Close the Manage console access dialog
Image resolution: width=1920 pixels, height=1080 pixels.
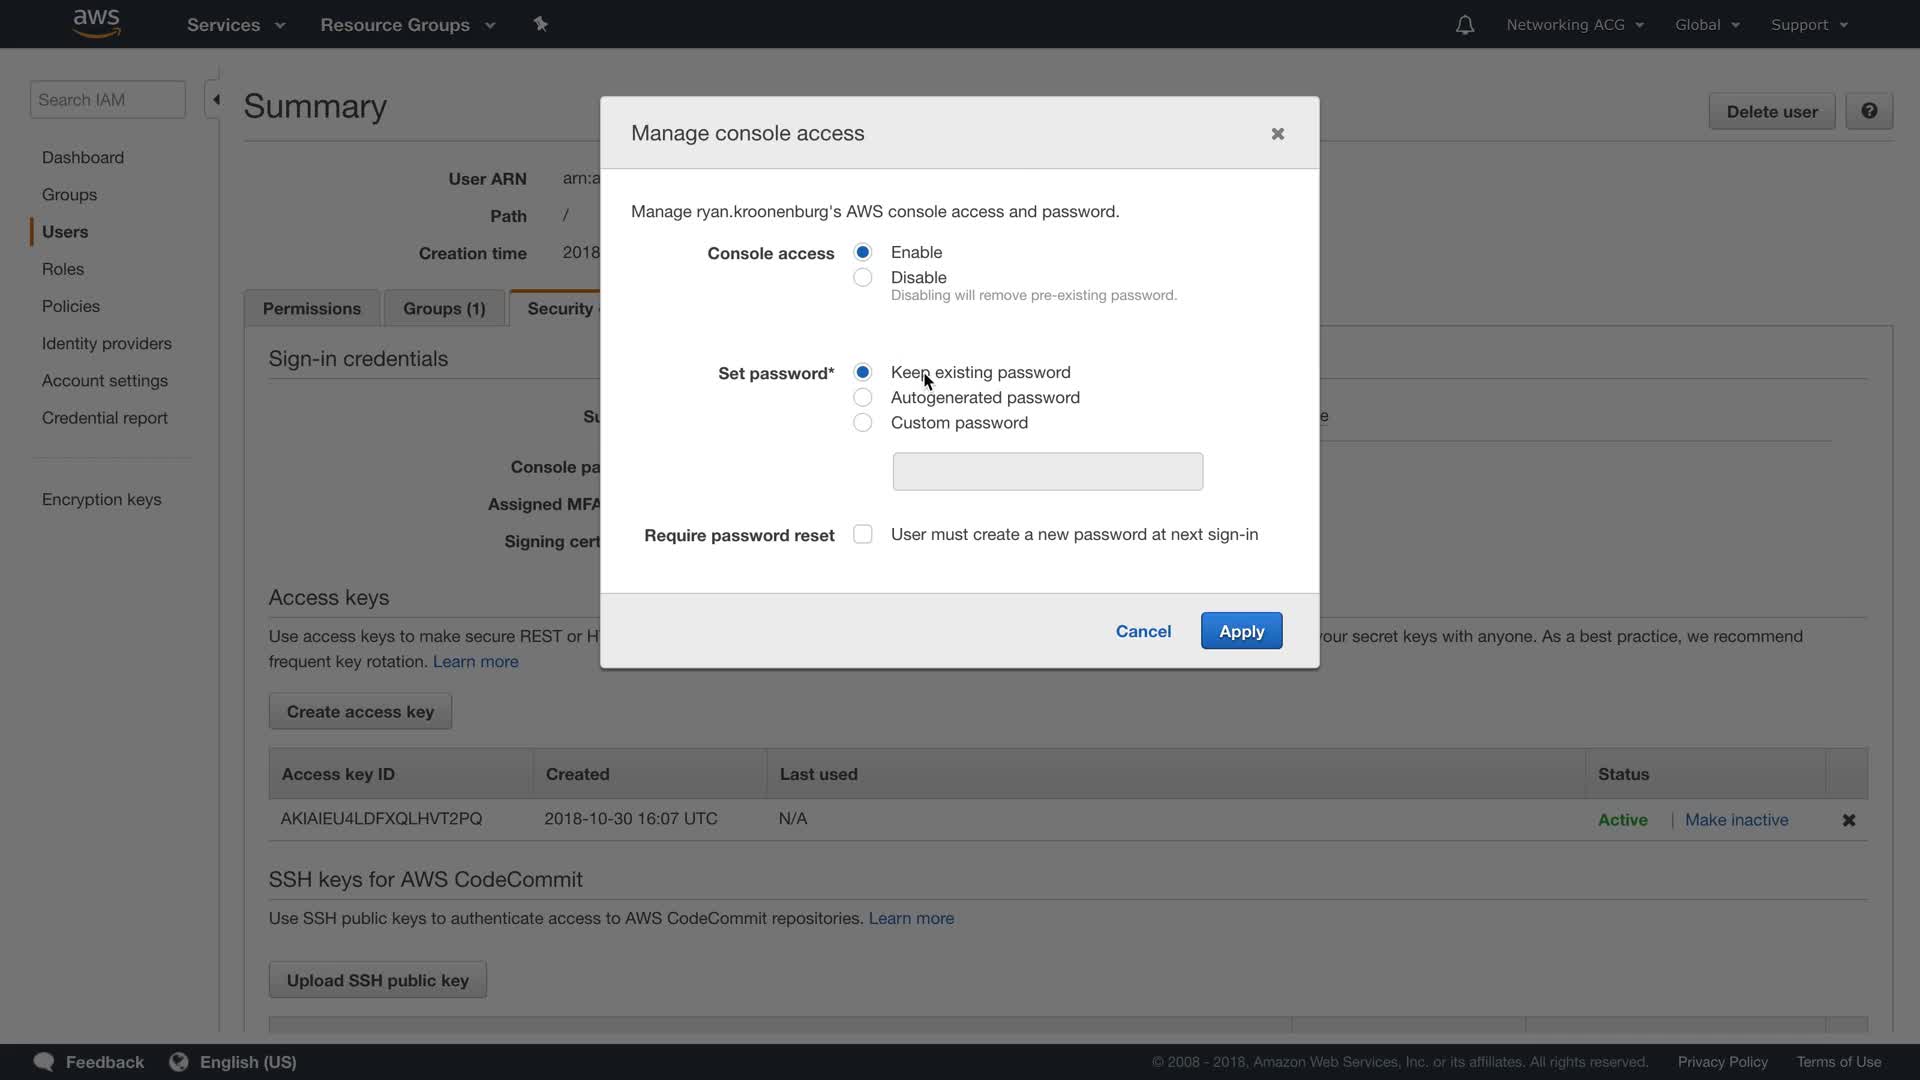pos(1277,134)
